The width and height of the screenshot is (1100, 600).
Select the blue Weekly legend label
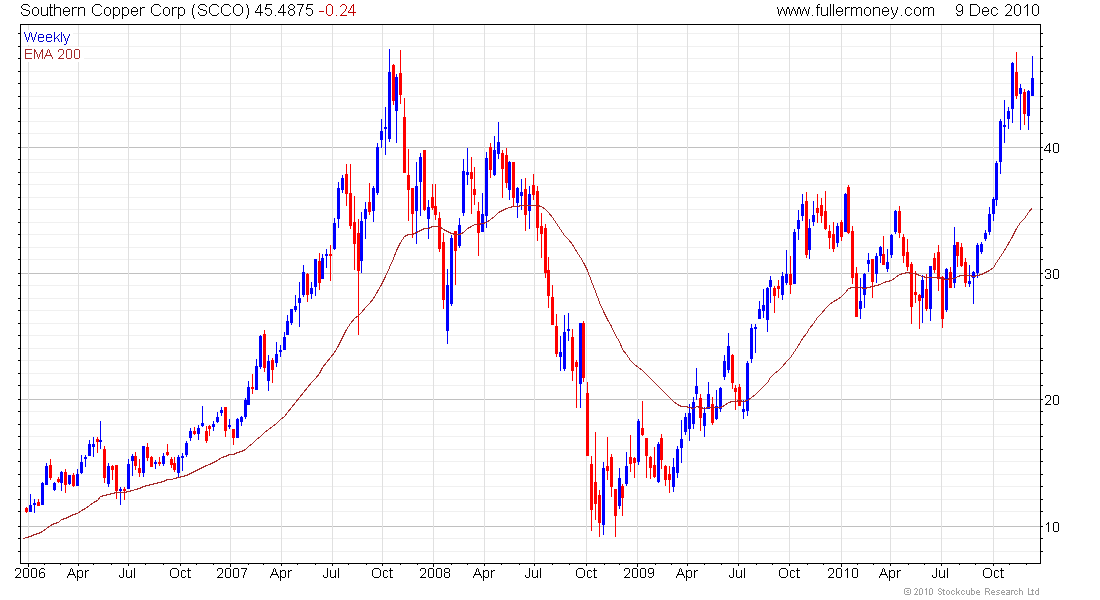click(x=47, y=37)
